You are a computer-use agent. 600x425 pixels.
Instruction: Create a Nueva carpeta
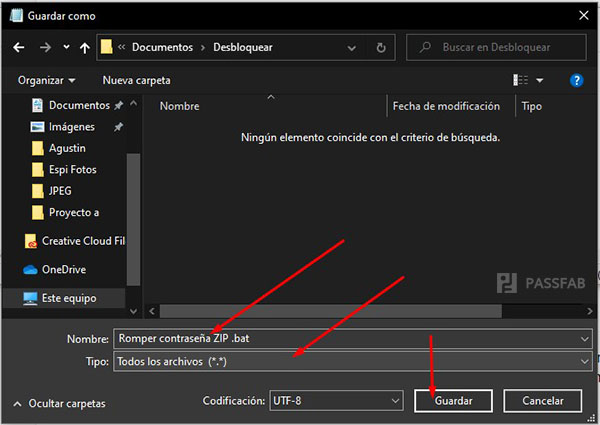tap(137, 80)
